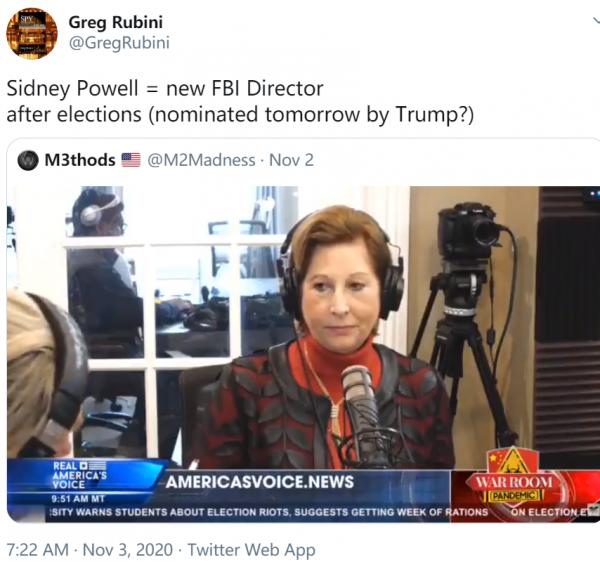600x562 pixels.
Task: Click the 'nominated tomorrow by Trump?' text line
Action: [x=311, y=114]
